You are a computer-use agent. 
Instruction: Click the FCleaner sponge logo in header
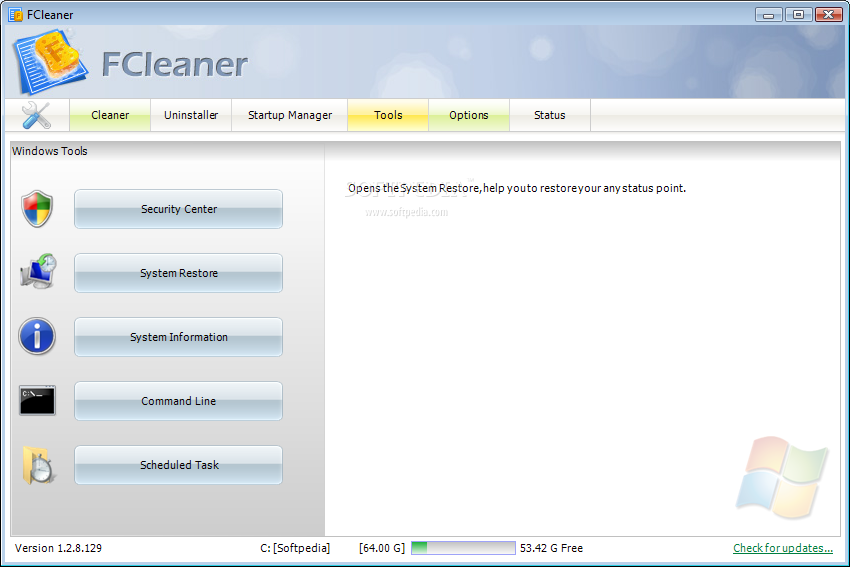click(51, 62)
